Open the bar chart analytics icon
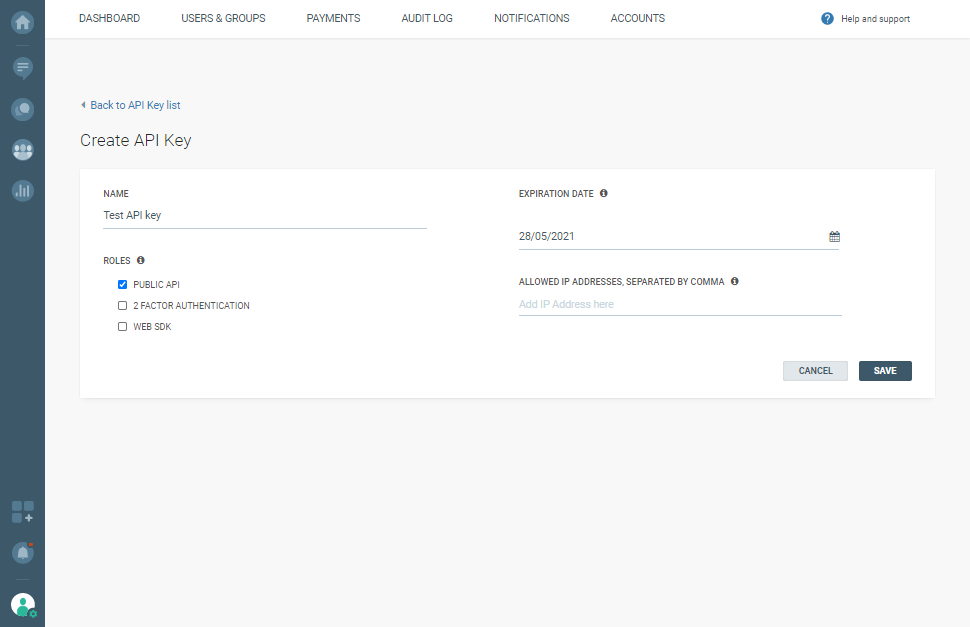Screen dimensions: 970x627 pyautogui.click(x=22, y=190)
